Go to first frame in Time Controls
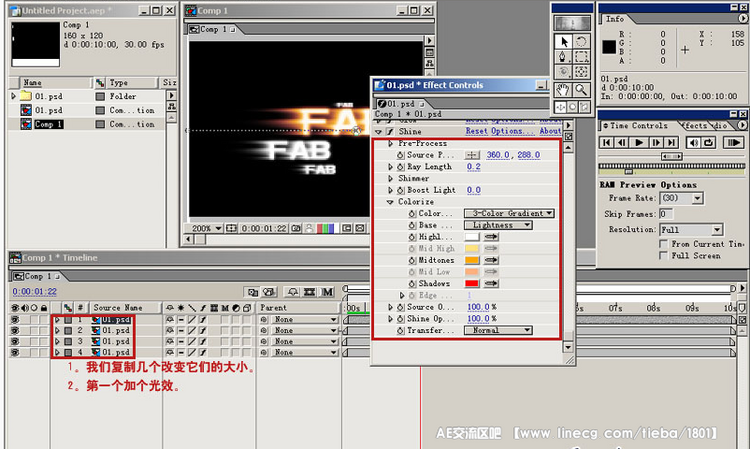Viewport: 750px width, 449px height. click(x=606, y=142)
